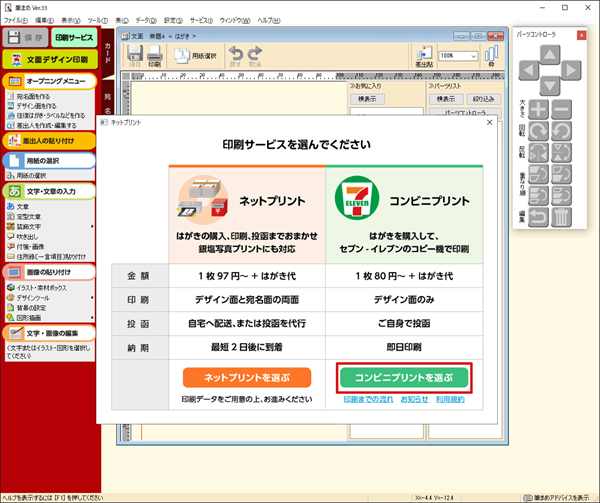
Task: Click the 取消 redo arrow in the toolbar
Action: (255, 56)
